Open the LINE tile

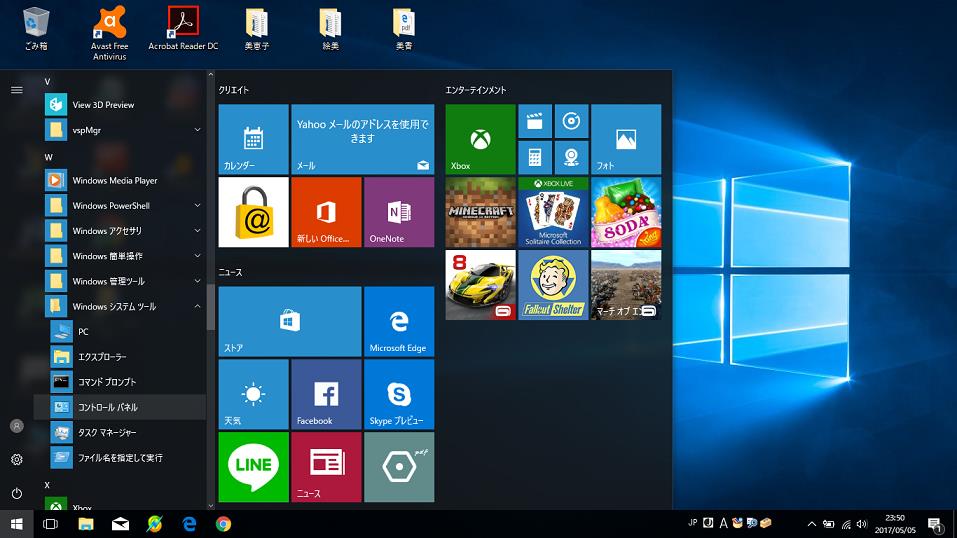tap(253, 467)
